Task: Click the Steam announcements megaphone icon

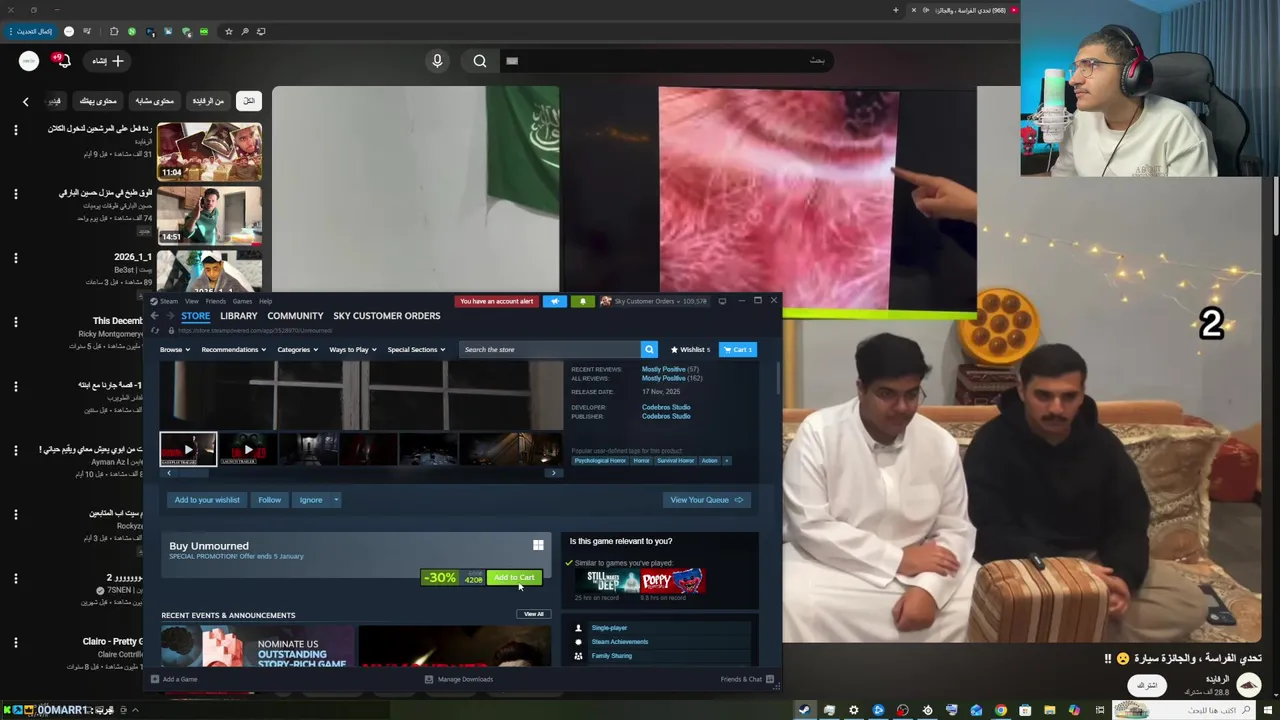Action: (x=555, y=301)
